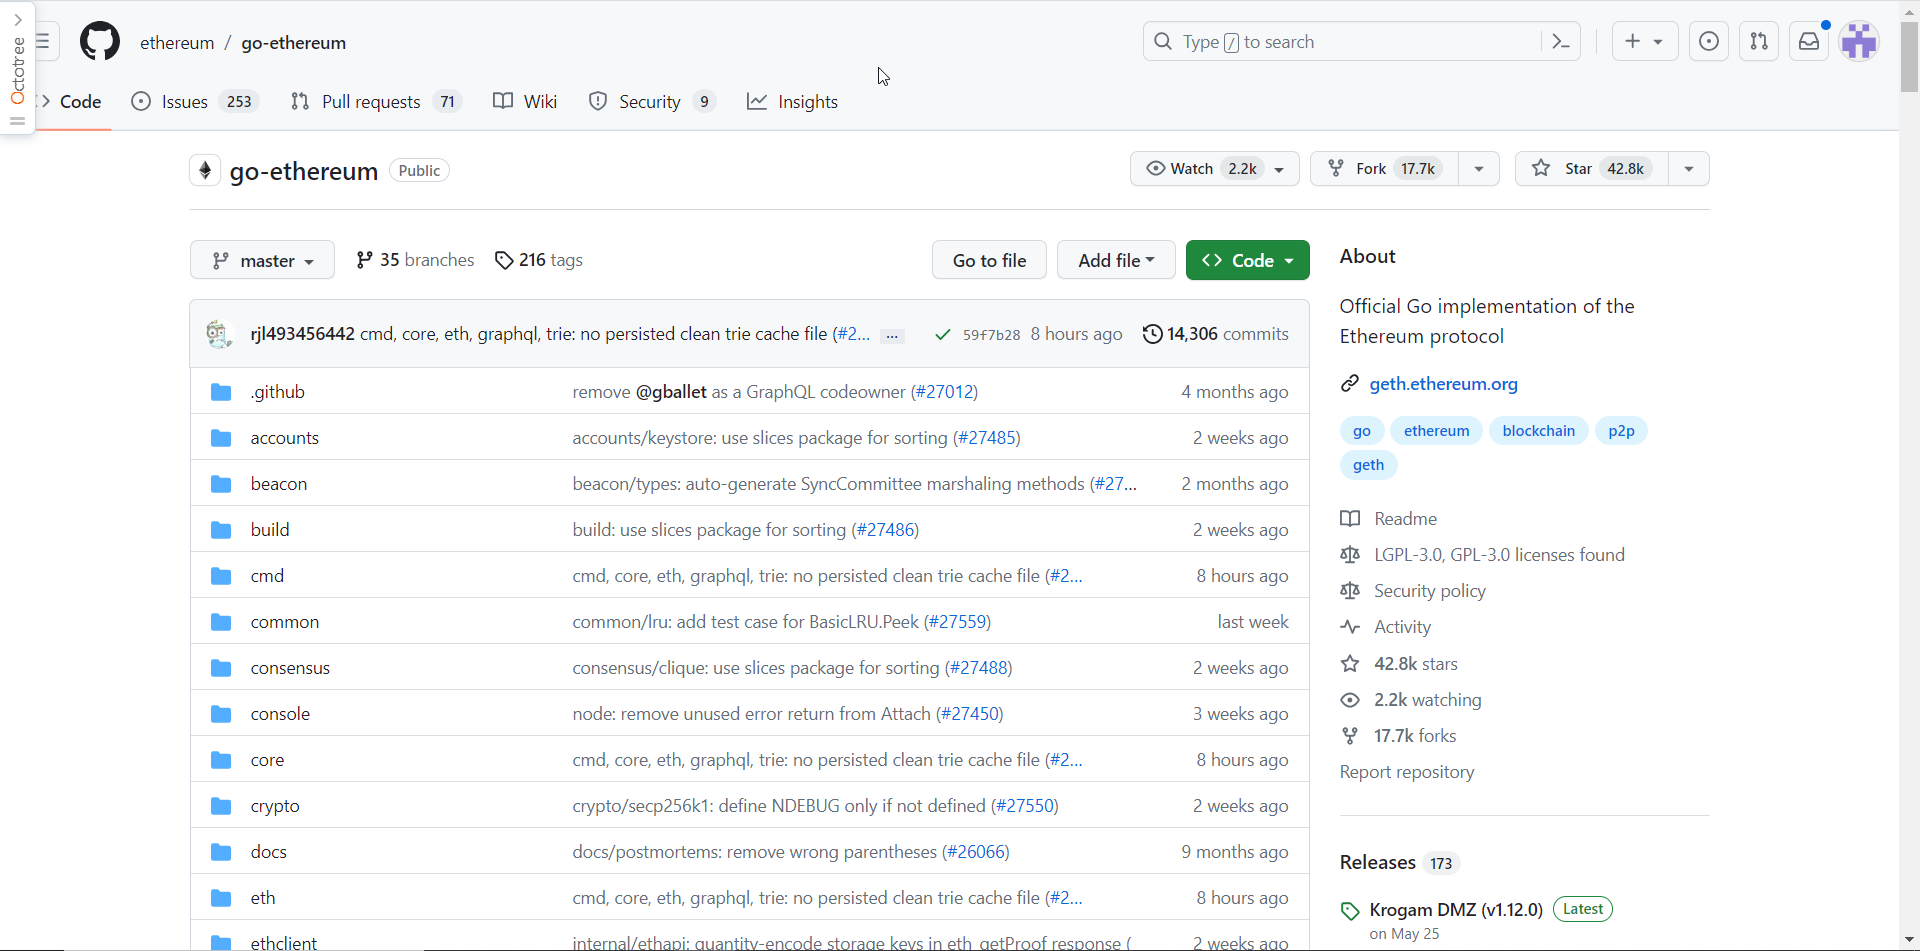Image resolution: width=1920 pixels, height=951 pixels.
Task: Open the notifications inbox icon
Action: [1809, 41]
